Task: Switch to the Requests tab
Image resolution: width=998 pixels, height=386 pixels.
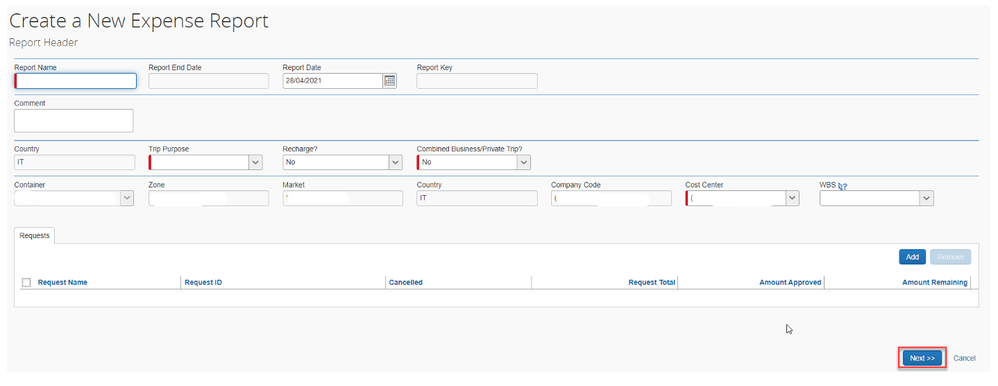Action: pos(34,236)
